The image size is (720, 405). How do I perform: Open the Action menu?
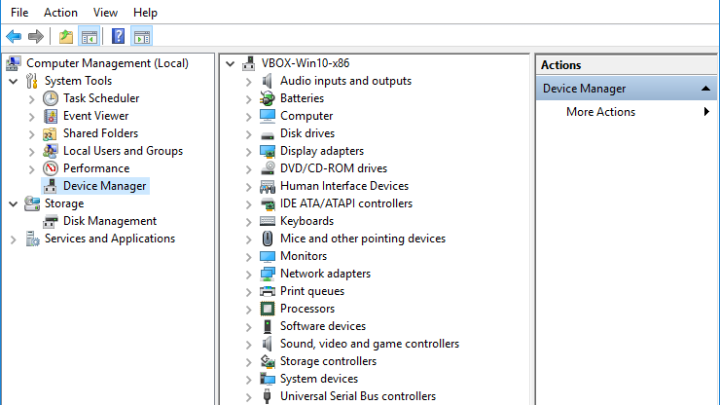[x=61, y=12]
